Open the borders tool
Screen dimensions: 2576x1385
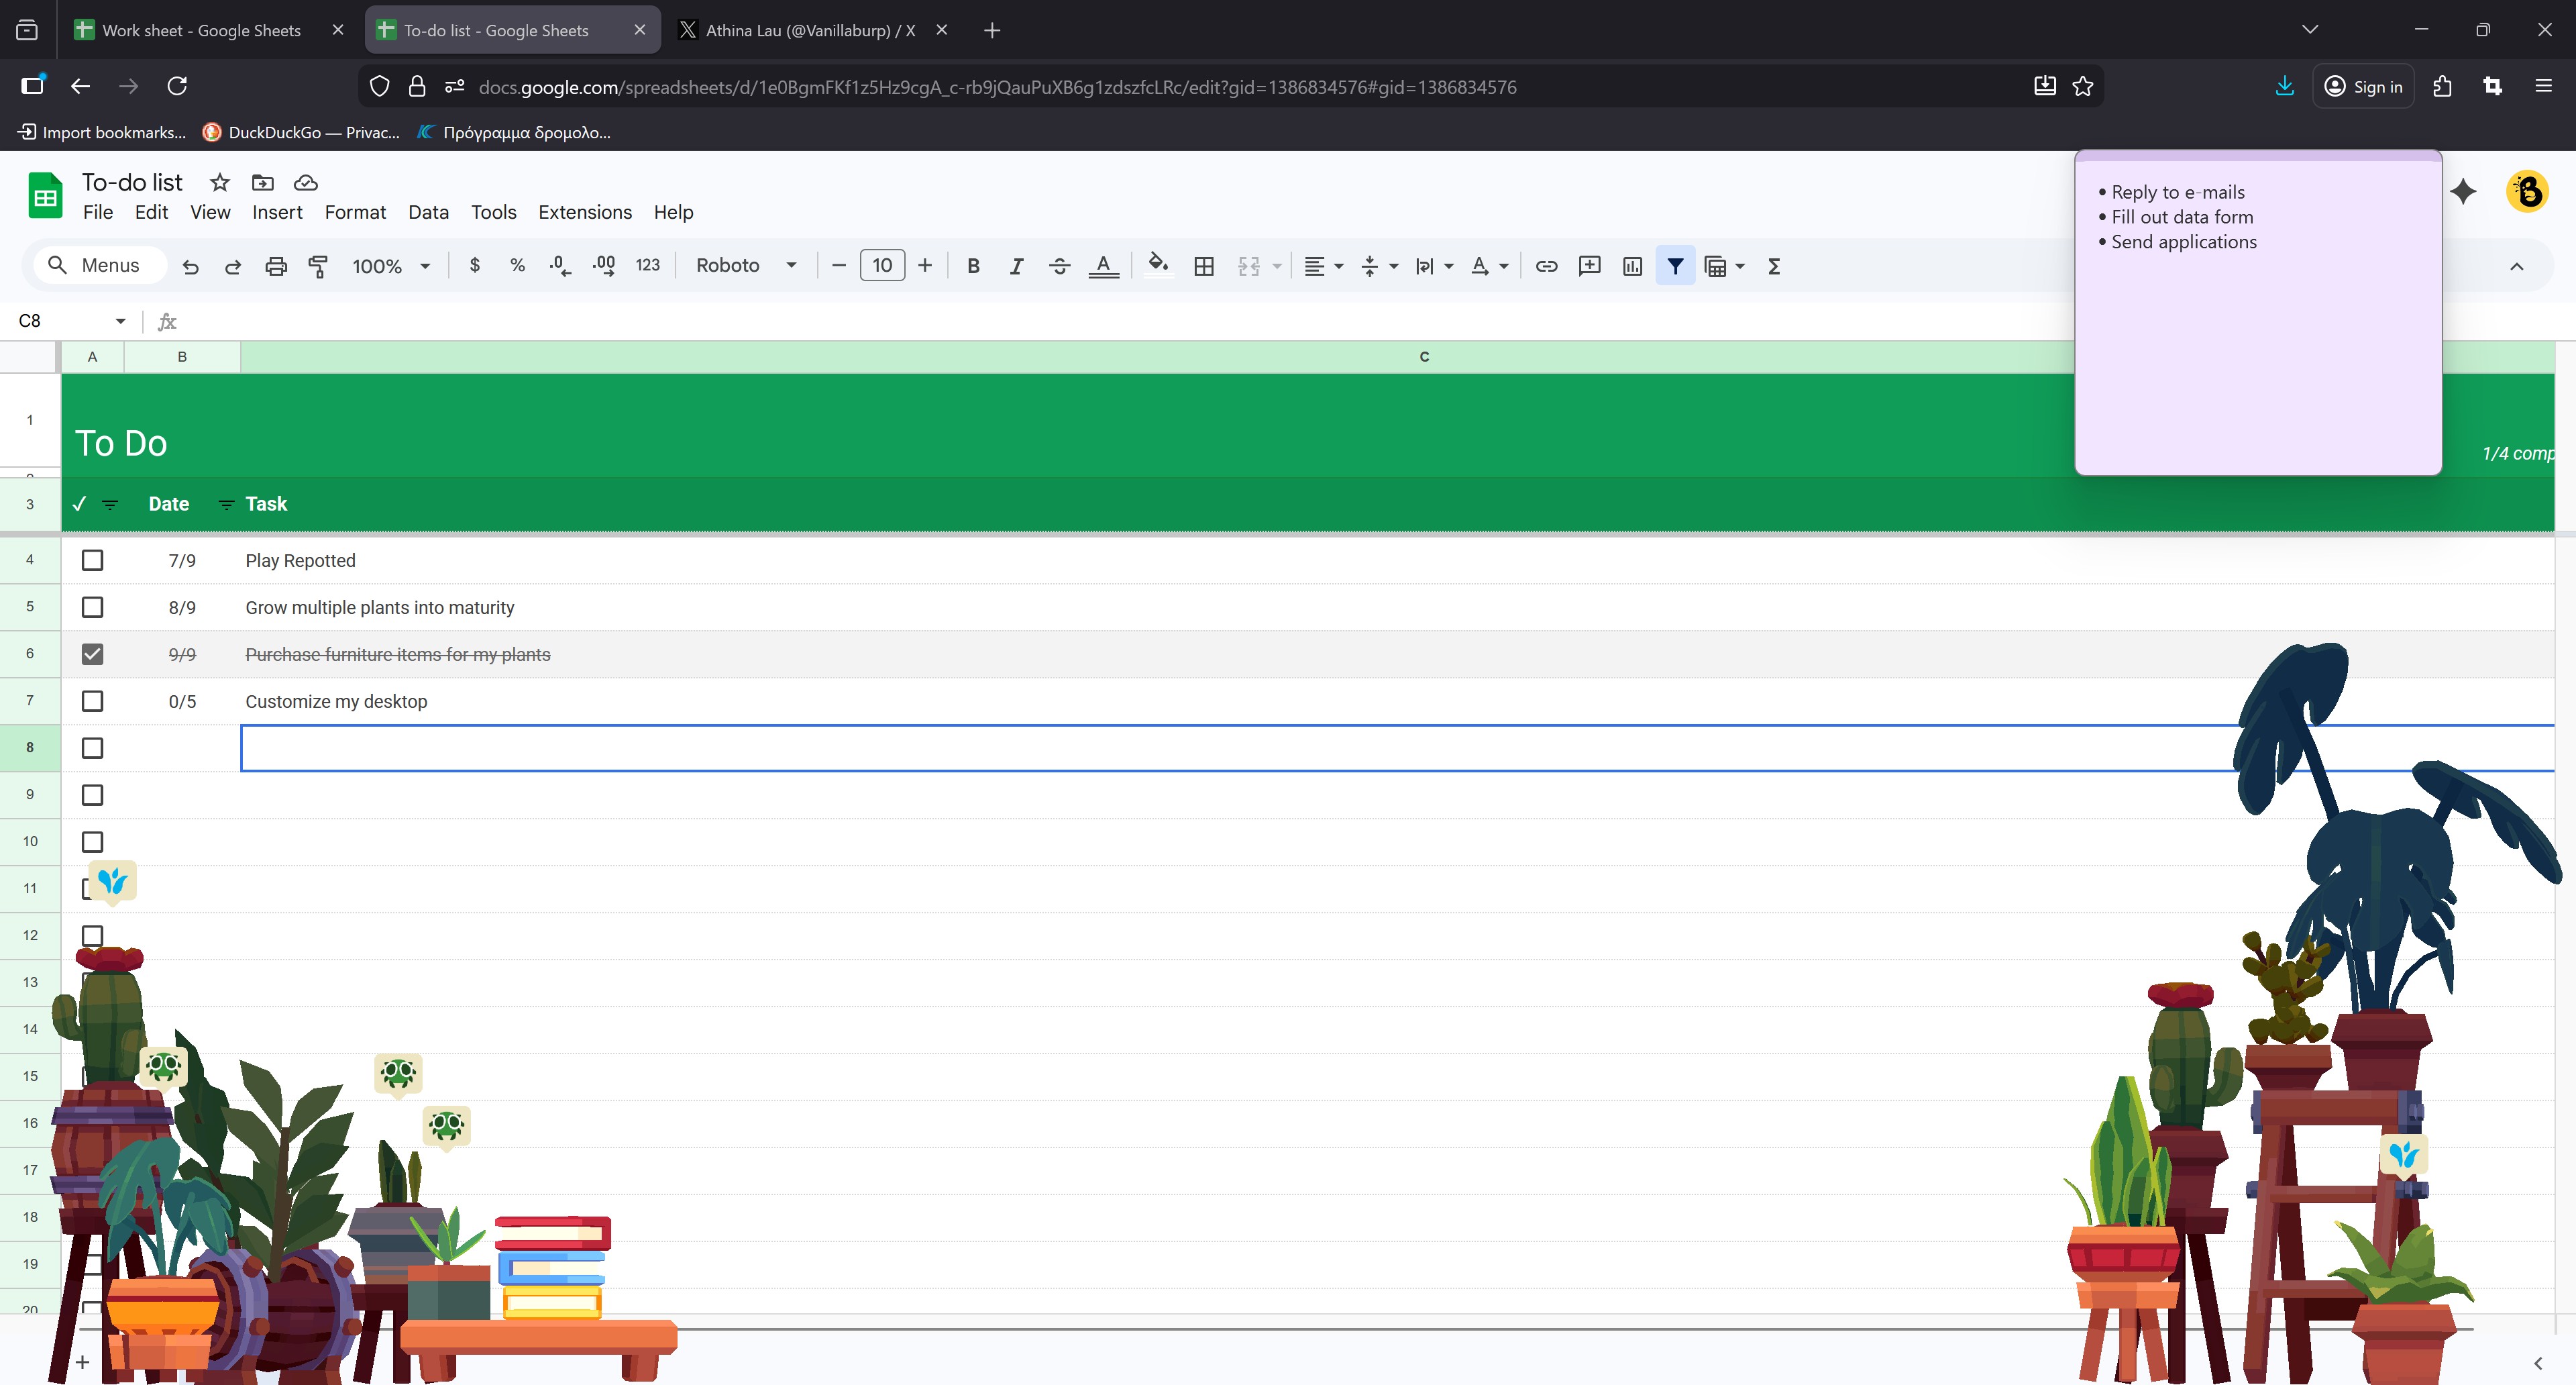coord(1204,266)
